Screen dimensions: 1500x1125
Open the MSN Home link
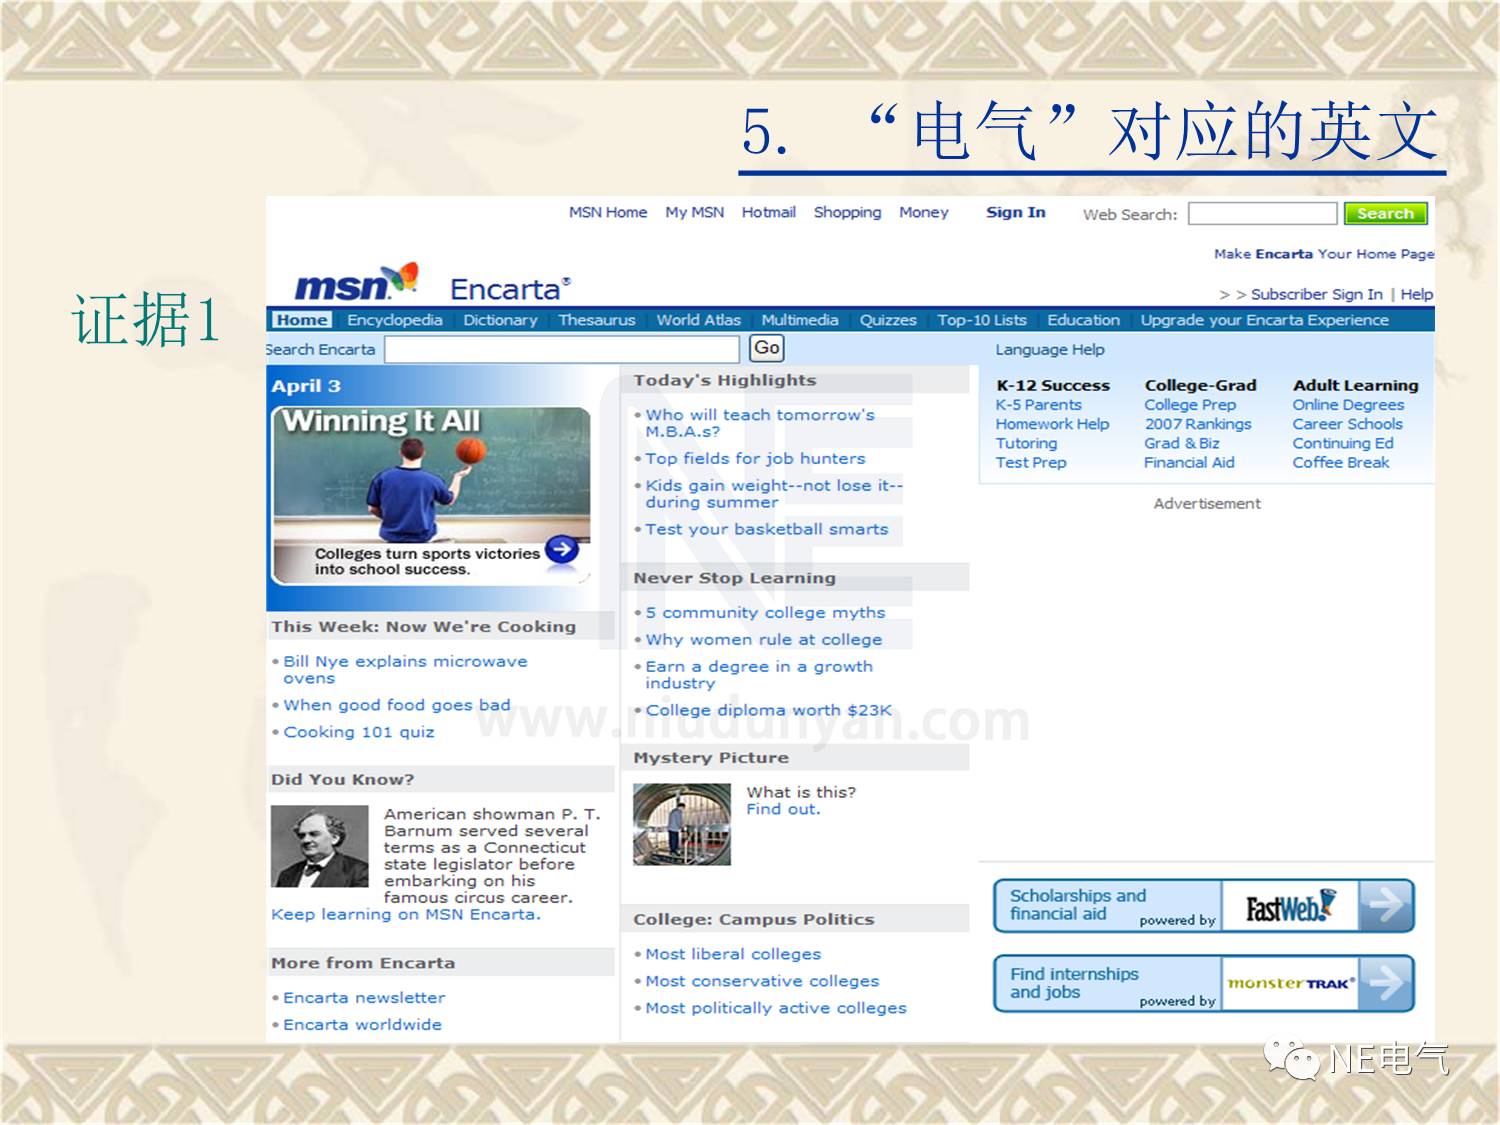[608, 213]
